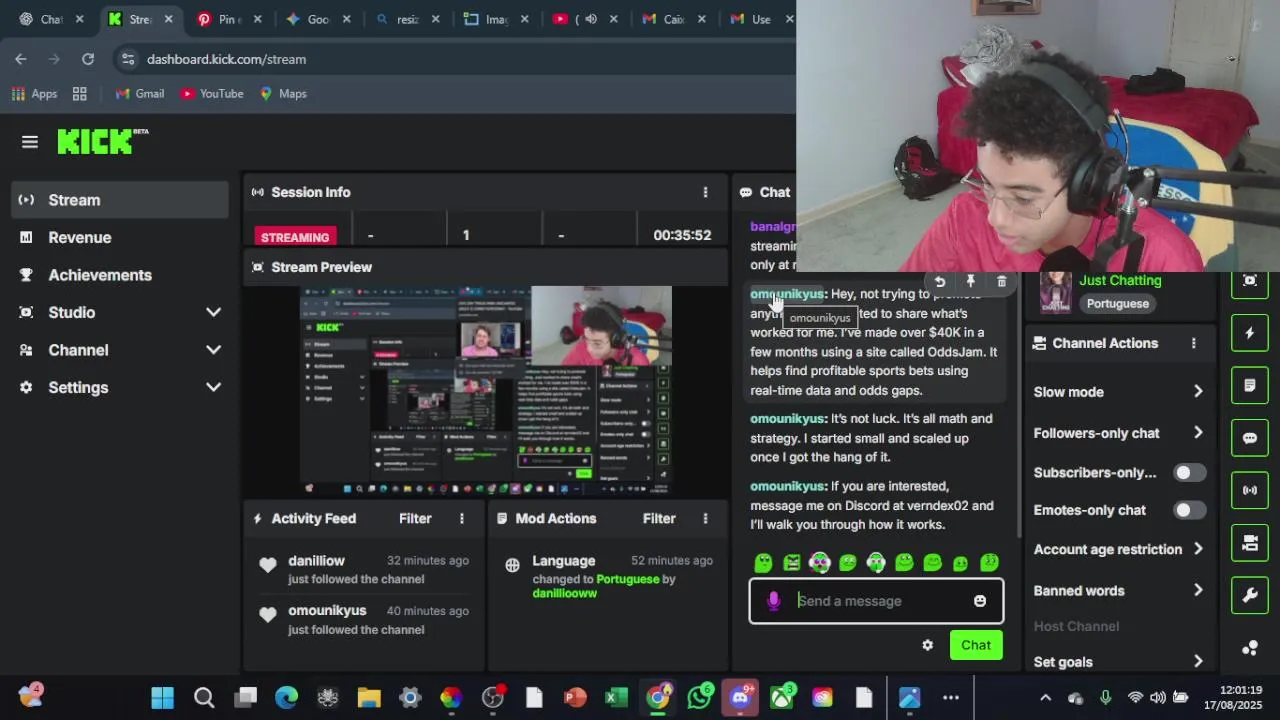The width and height of the screenshot is (1280, 720).
Task: Open Excel from the taskbar
Action: [616, 697]
